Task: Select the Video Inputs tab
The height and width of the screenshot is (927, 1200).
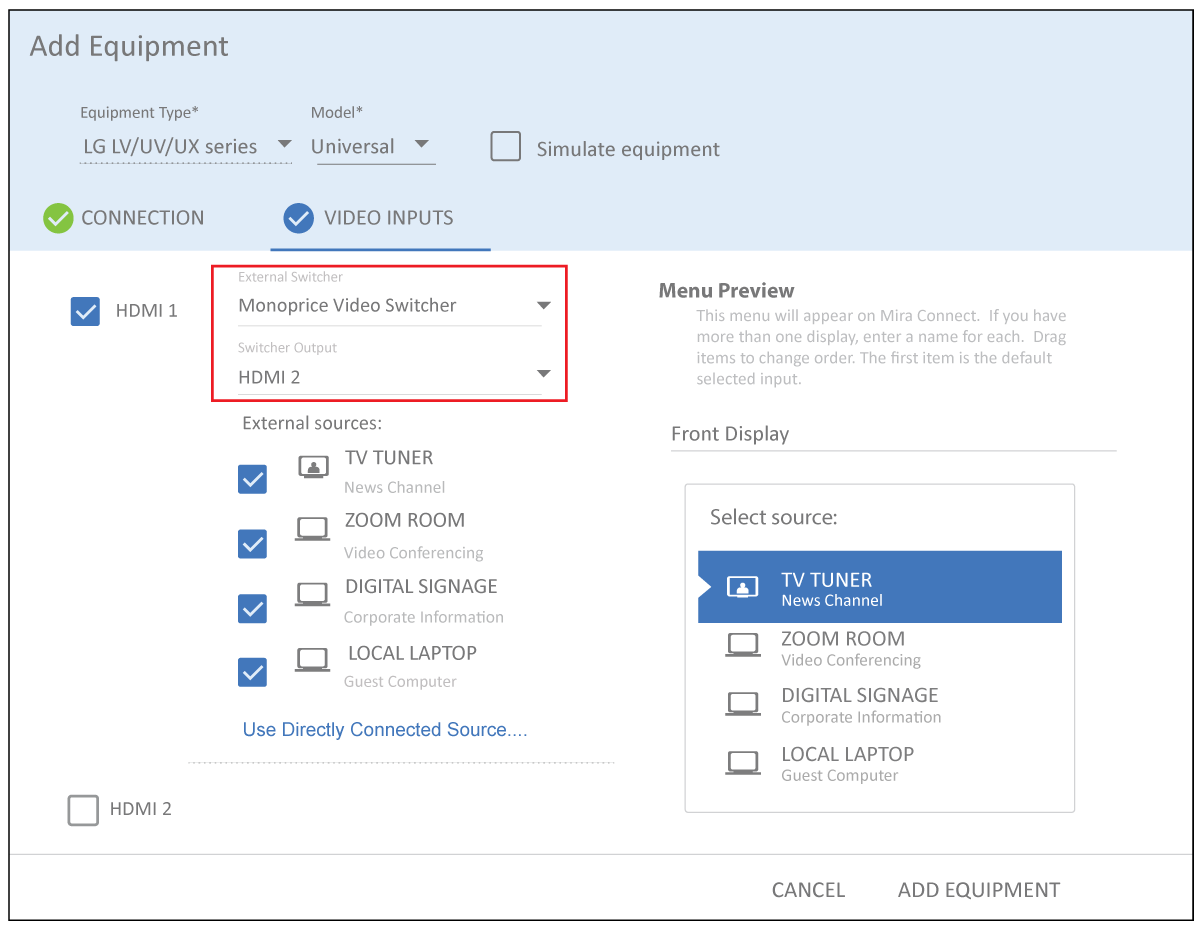Action: 369,218
